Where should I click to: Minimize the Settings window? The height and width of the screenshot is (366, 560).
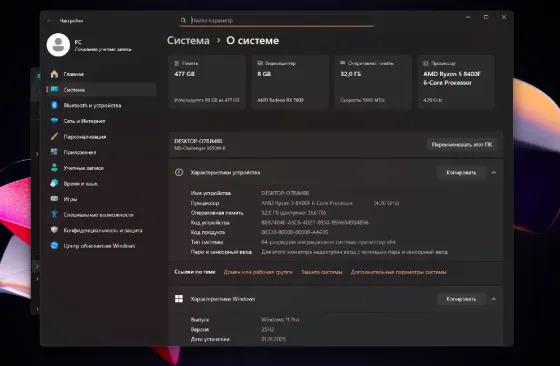pos(468,17)
